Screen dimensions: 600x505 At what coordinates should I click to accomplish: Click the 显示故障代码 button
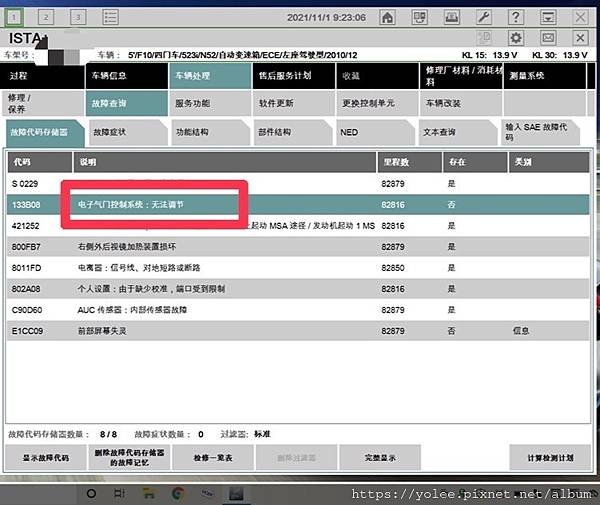[46, 458]
